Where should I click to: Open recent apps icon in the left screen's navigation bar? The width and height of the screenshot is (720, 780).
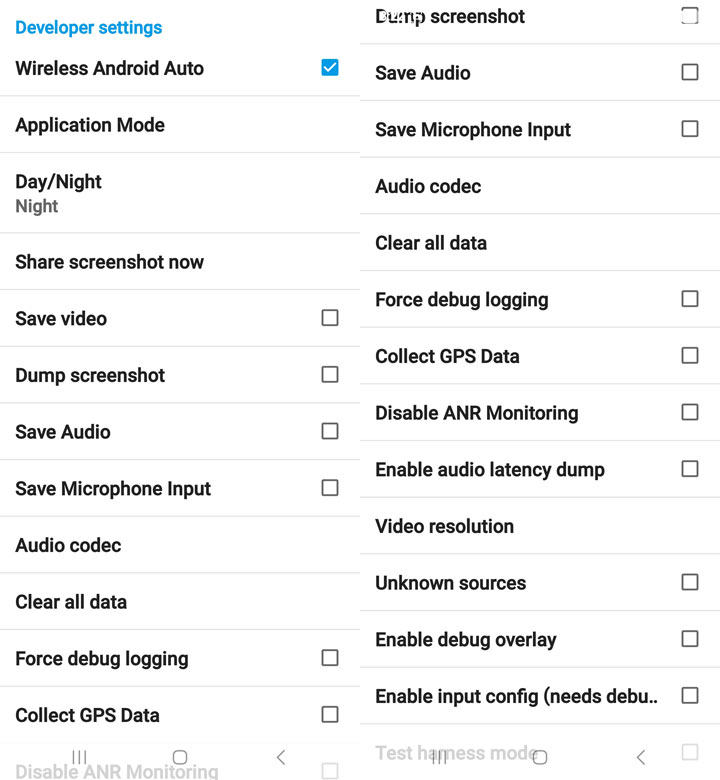[80, 757]
